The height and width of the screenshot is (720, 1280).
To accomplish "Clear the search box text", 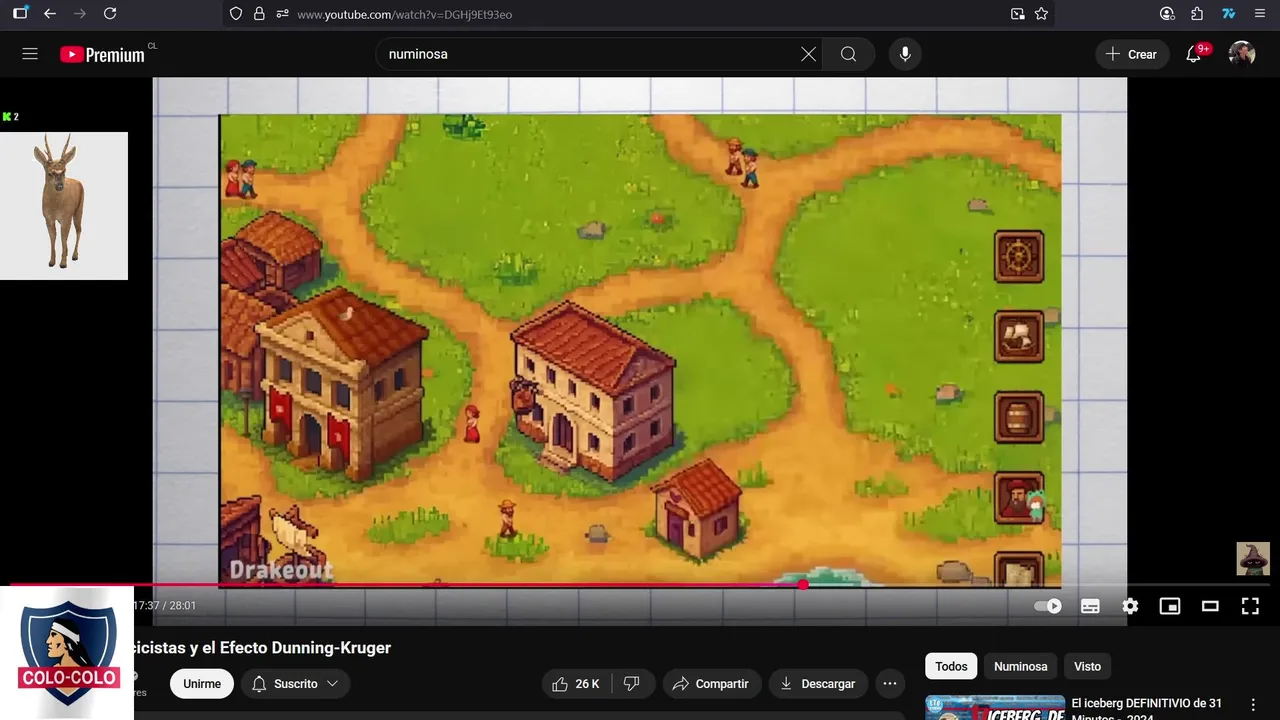I will tap(808, 54).
